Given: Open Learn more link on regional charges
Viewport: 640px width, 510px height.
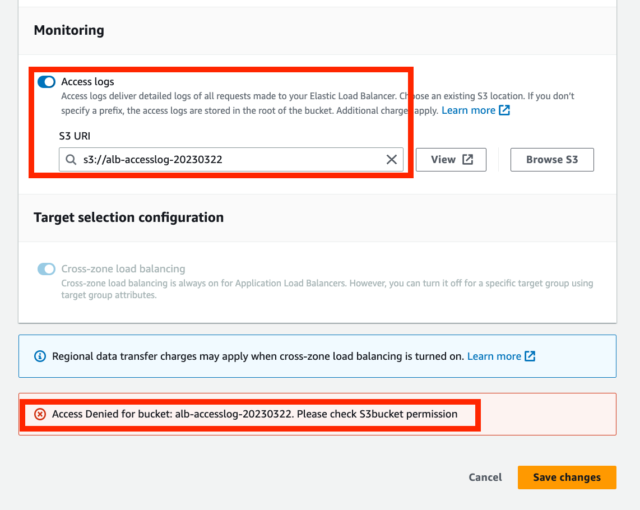Looking at the screenshot, I should (x=494, y=356).
